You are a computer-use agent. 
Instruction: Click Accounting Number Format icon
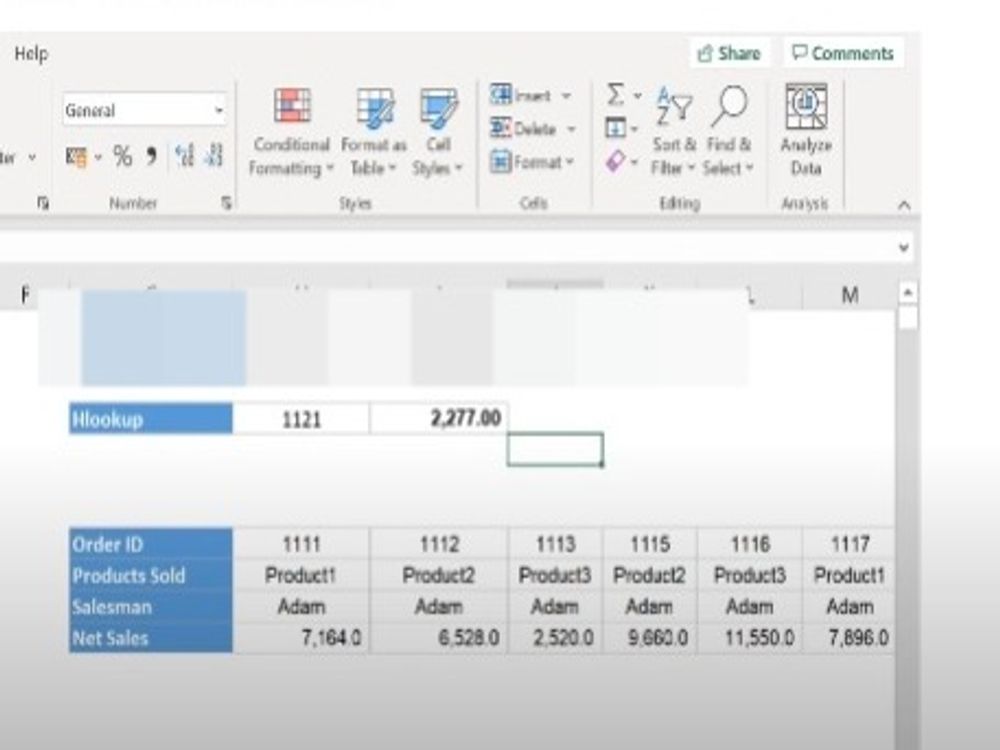tap(76, 156)
